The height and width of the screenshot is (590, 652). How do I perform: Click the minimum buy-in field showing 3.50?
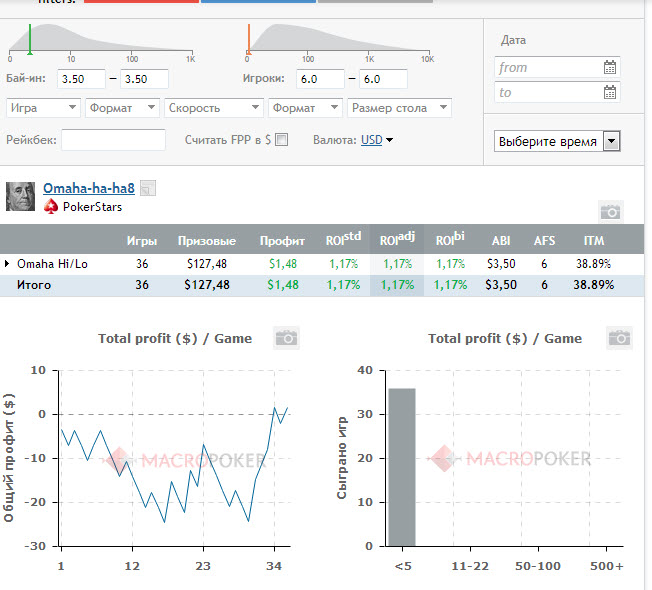tap(81, 79)
